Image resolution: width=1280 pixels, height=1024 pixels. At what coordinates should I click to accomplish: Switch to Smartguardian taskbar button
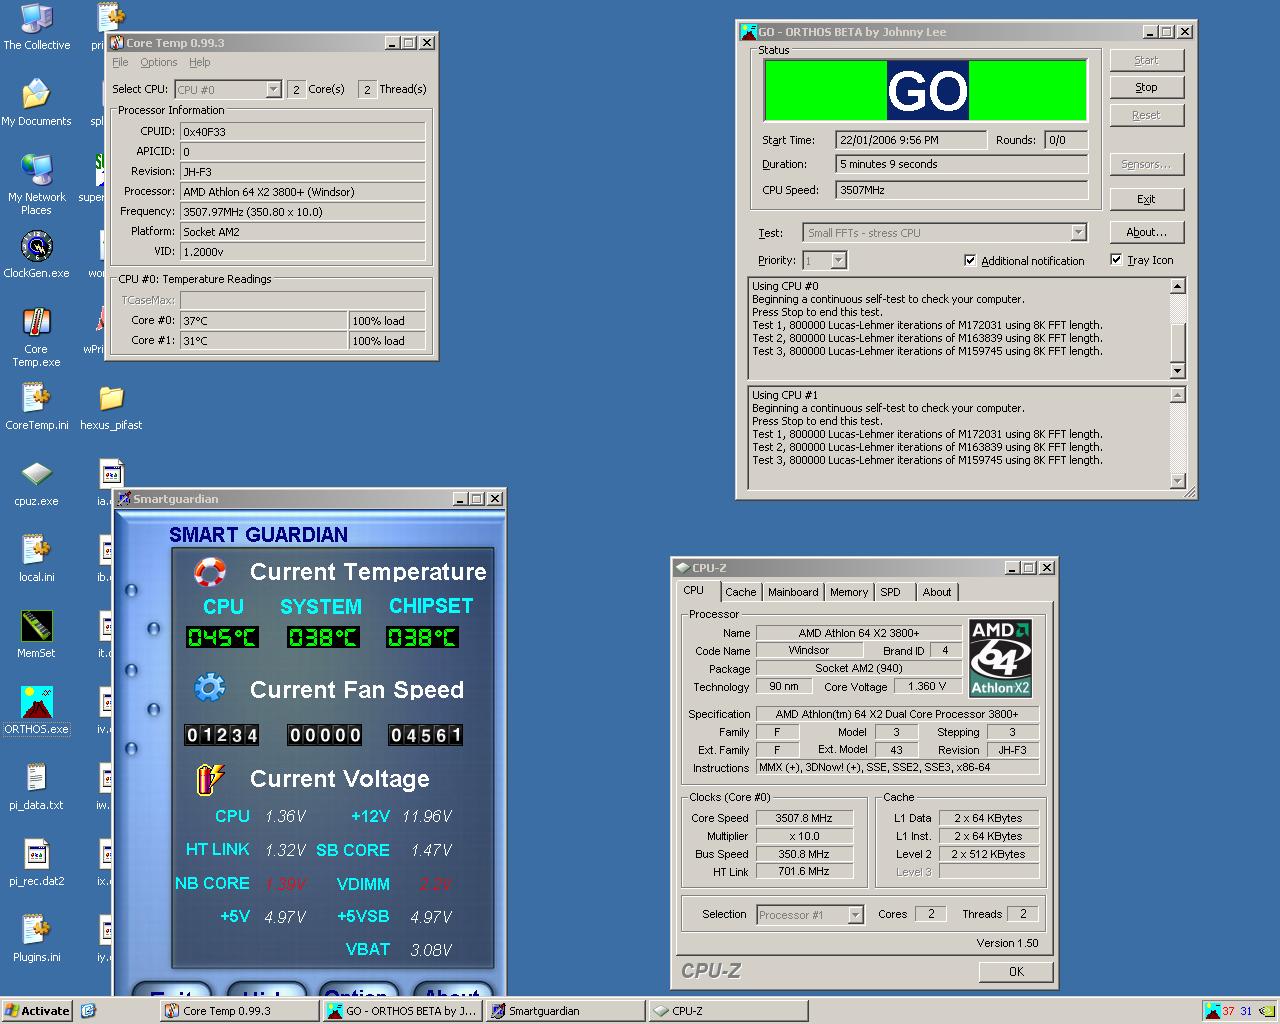click(x=565, y=1010)
